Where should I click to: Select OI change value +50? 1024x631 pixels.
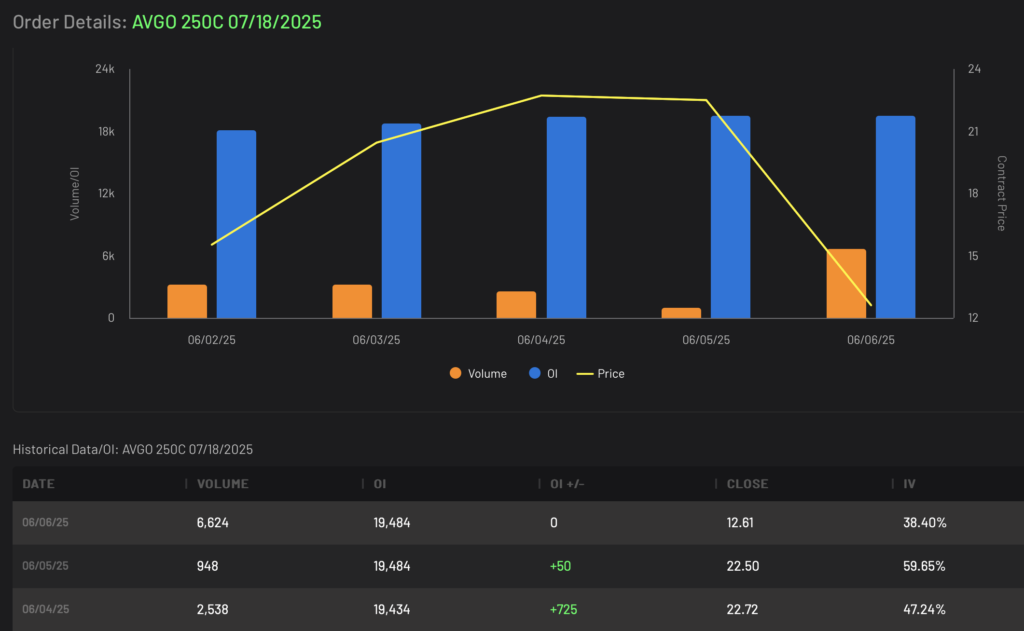pyautogui.click(x=560, y=566)
